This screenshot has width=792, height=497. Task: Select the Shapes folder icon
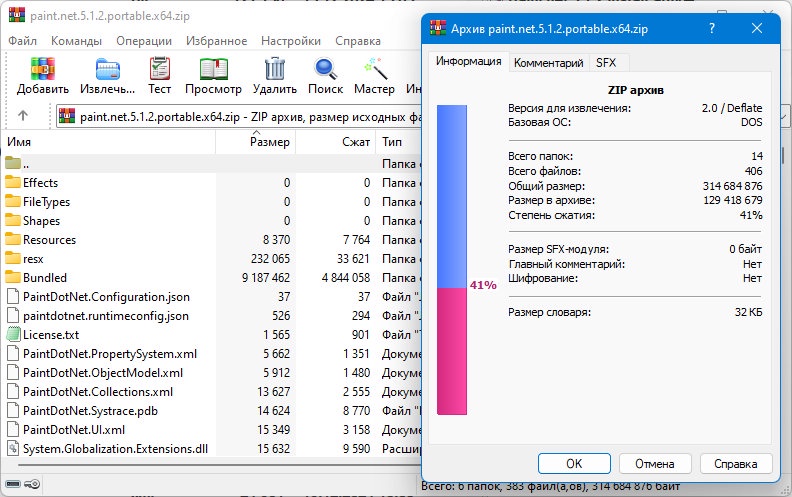pos(13,221)
